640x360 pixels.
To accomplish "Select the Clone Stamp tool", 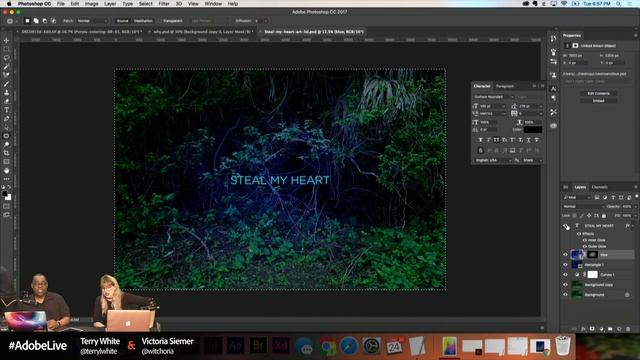I will tap(6, 93).
